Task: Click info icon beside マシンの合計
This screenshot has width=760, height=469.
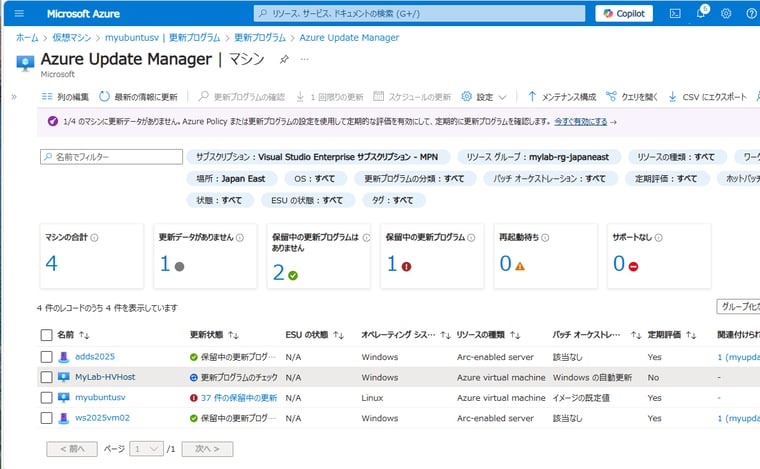Action: pos(95,237)
